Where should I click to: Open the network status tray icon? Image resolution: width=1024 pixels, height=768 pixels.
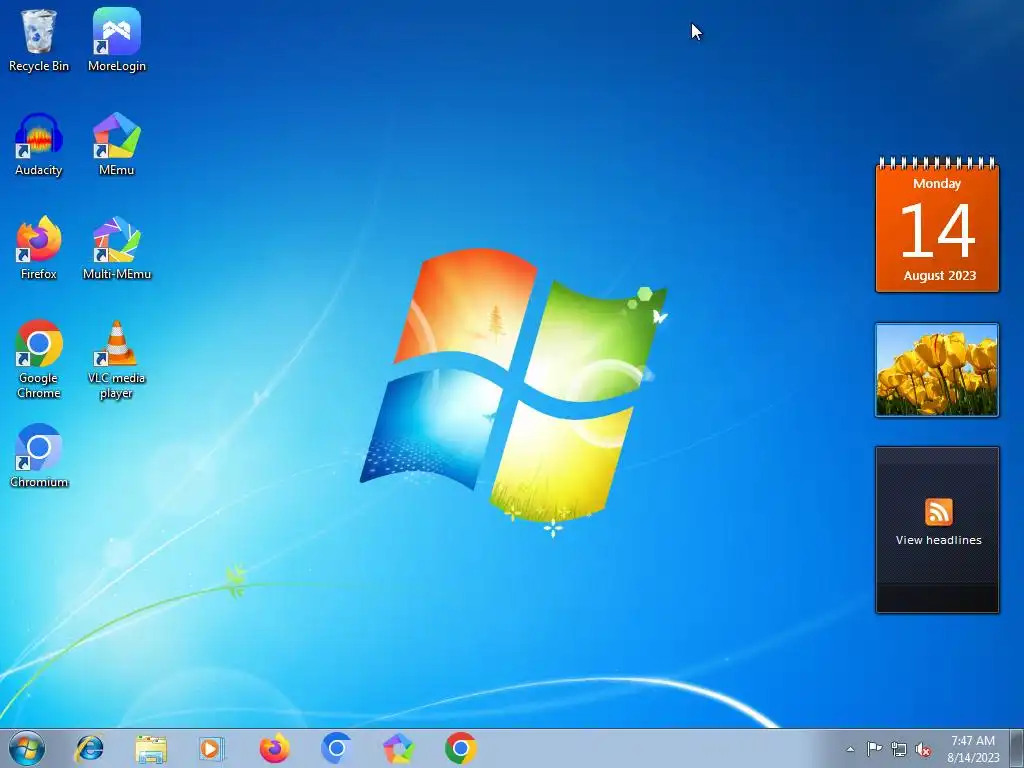pyautogui.click(x=899, y=749)
